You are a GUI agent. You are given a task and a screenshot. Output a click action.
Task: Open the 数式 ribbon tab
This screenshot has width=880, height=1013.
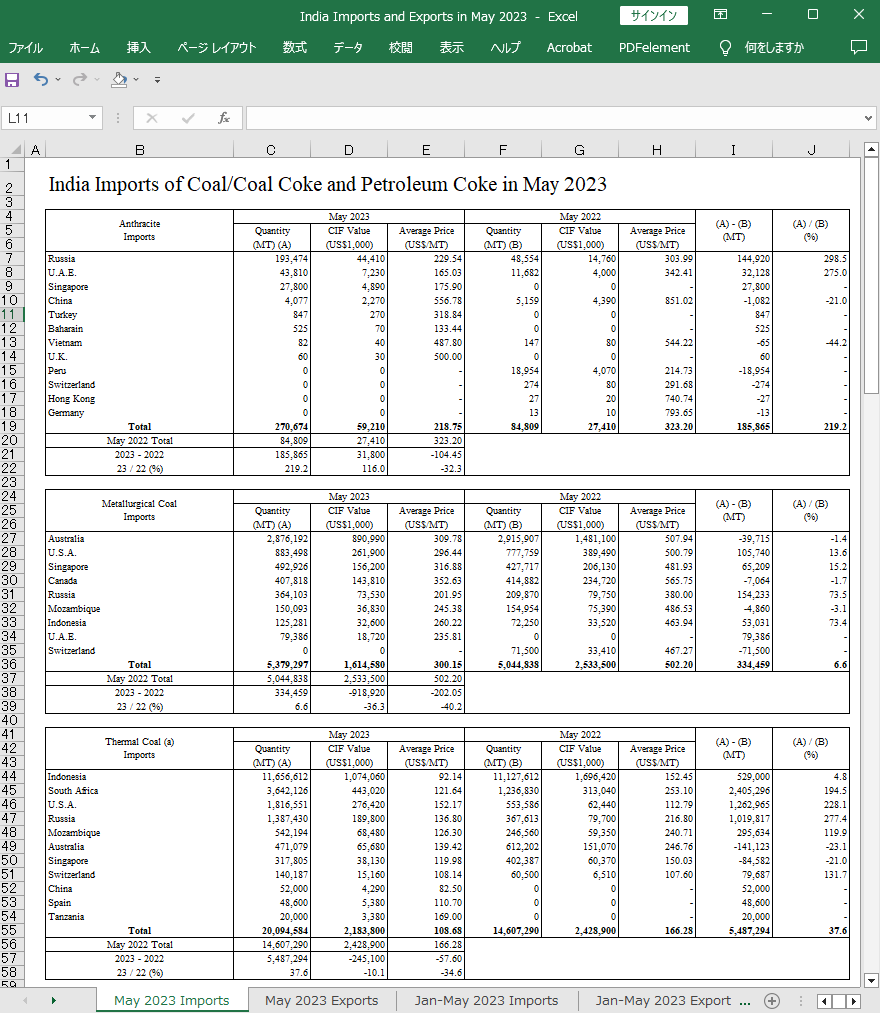pyautogui.click(x=295, y=48)
